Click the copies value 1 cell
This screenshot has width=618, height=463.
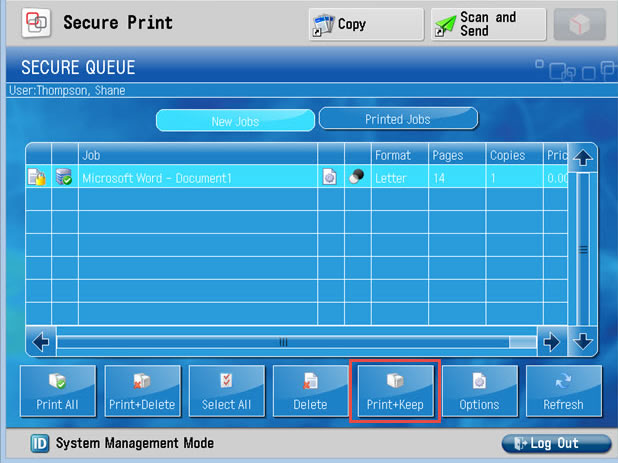tap(514, 177)
